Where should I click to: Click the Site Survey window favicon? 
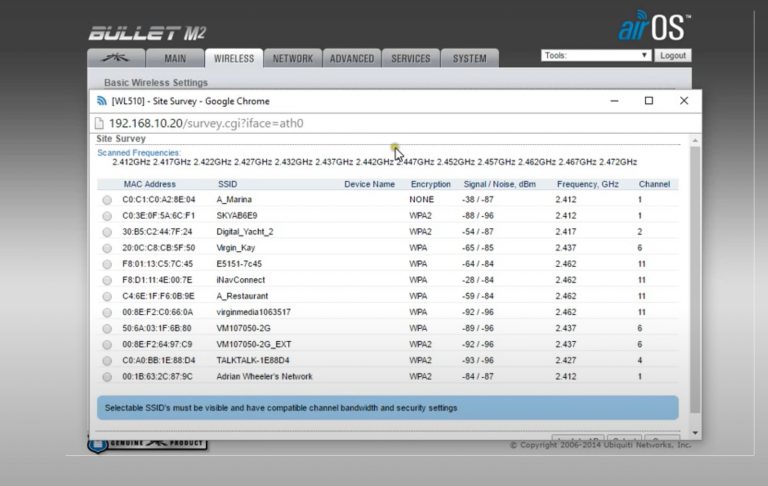(102, 101)
